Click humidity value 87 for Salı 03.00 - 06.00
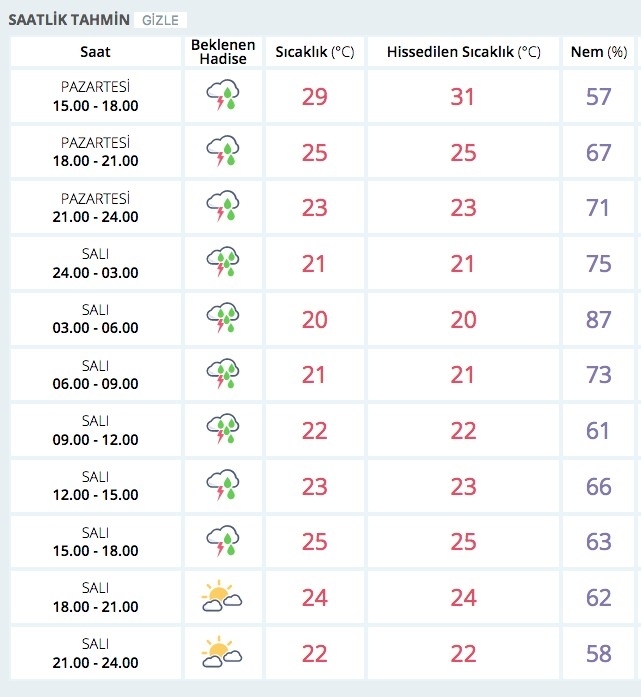Viewport: 641px width, 697px height. click(598, 320)
